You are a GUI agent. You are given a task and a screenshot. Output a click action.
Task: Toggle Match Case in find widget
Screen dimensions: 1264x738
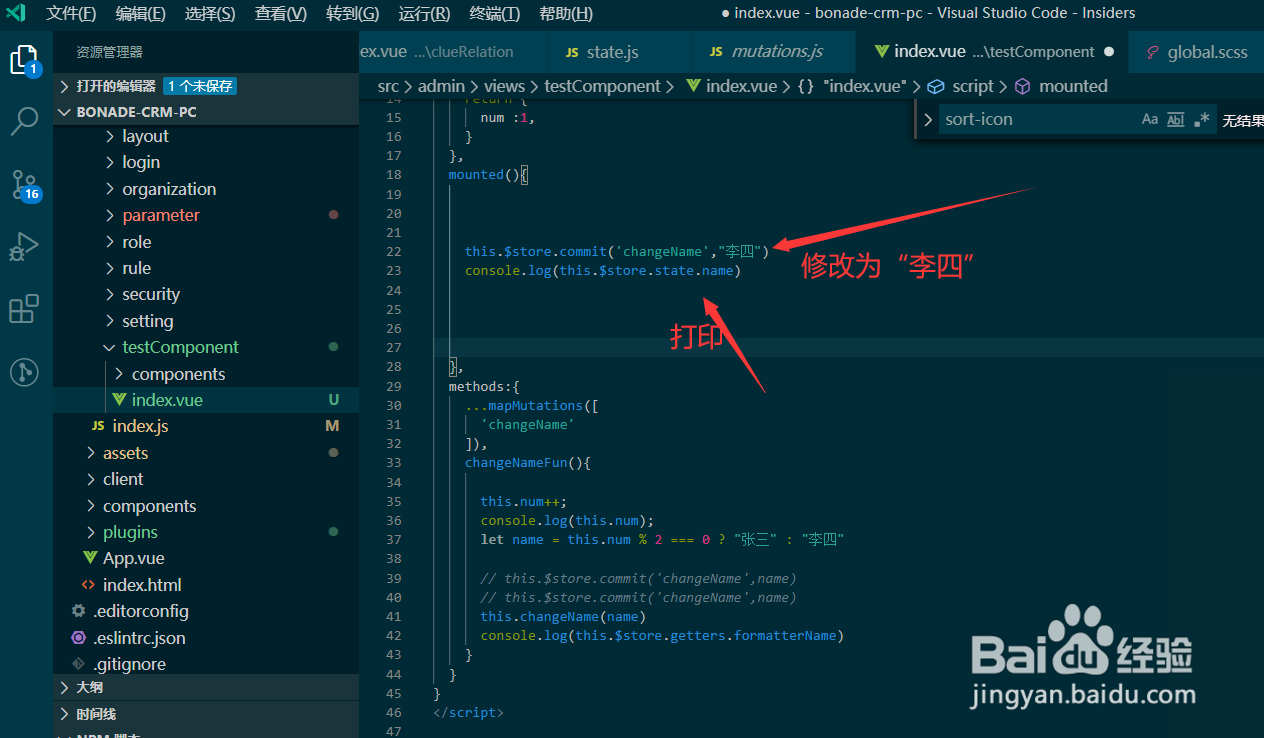[x=1150, y=119]
